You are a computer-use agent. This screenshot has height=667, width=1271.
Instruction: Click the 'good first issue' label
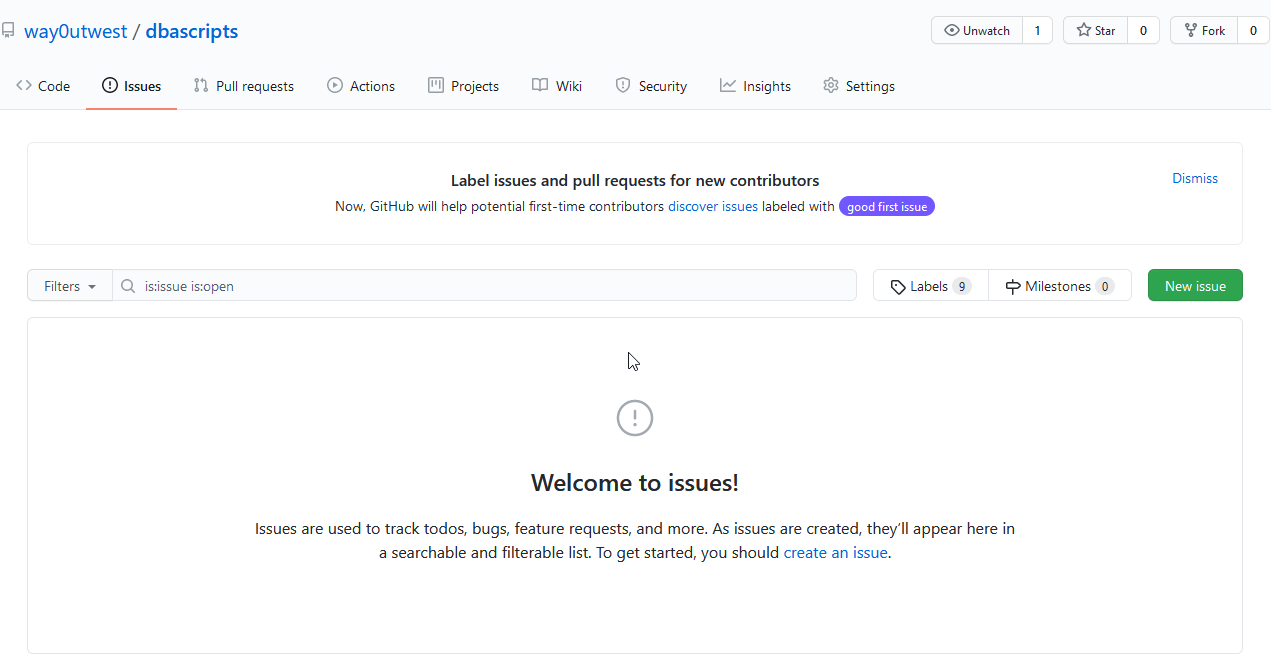(x=887, y=207)
